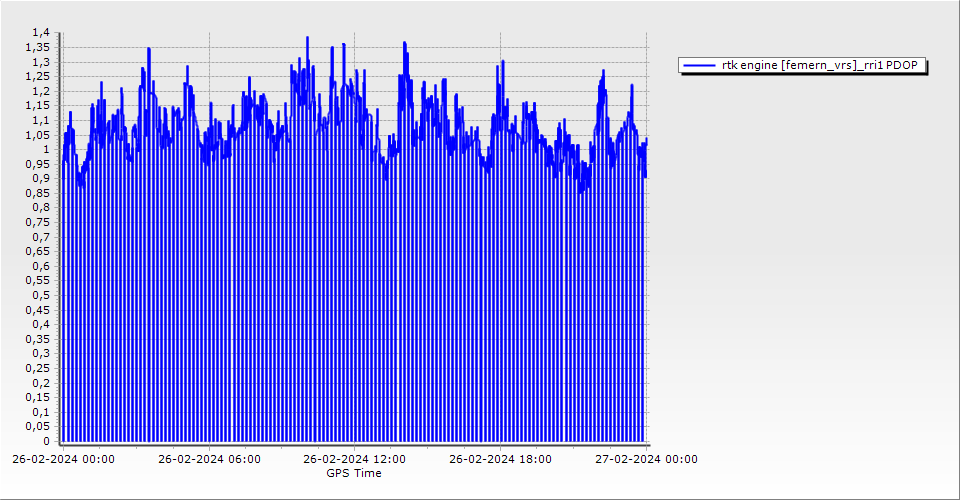The height and width of the screenshot is (500, 960).
Task: Click the '27-02-2024 00:00' time label
Action: (x=646, y=460)
